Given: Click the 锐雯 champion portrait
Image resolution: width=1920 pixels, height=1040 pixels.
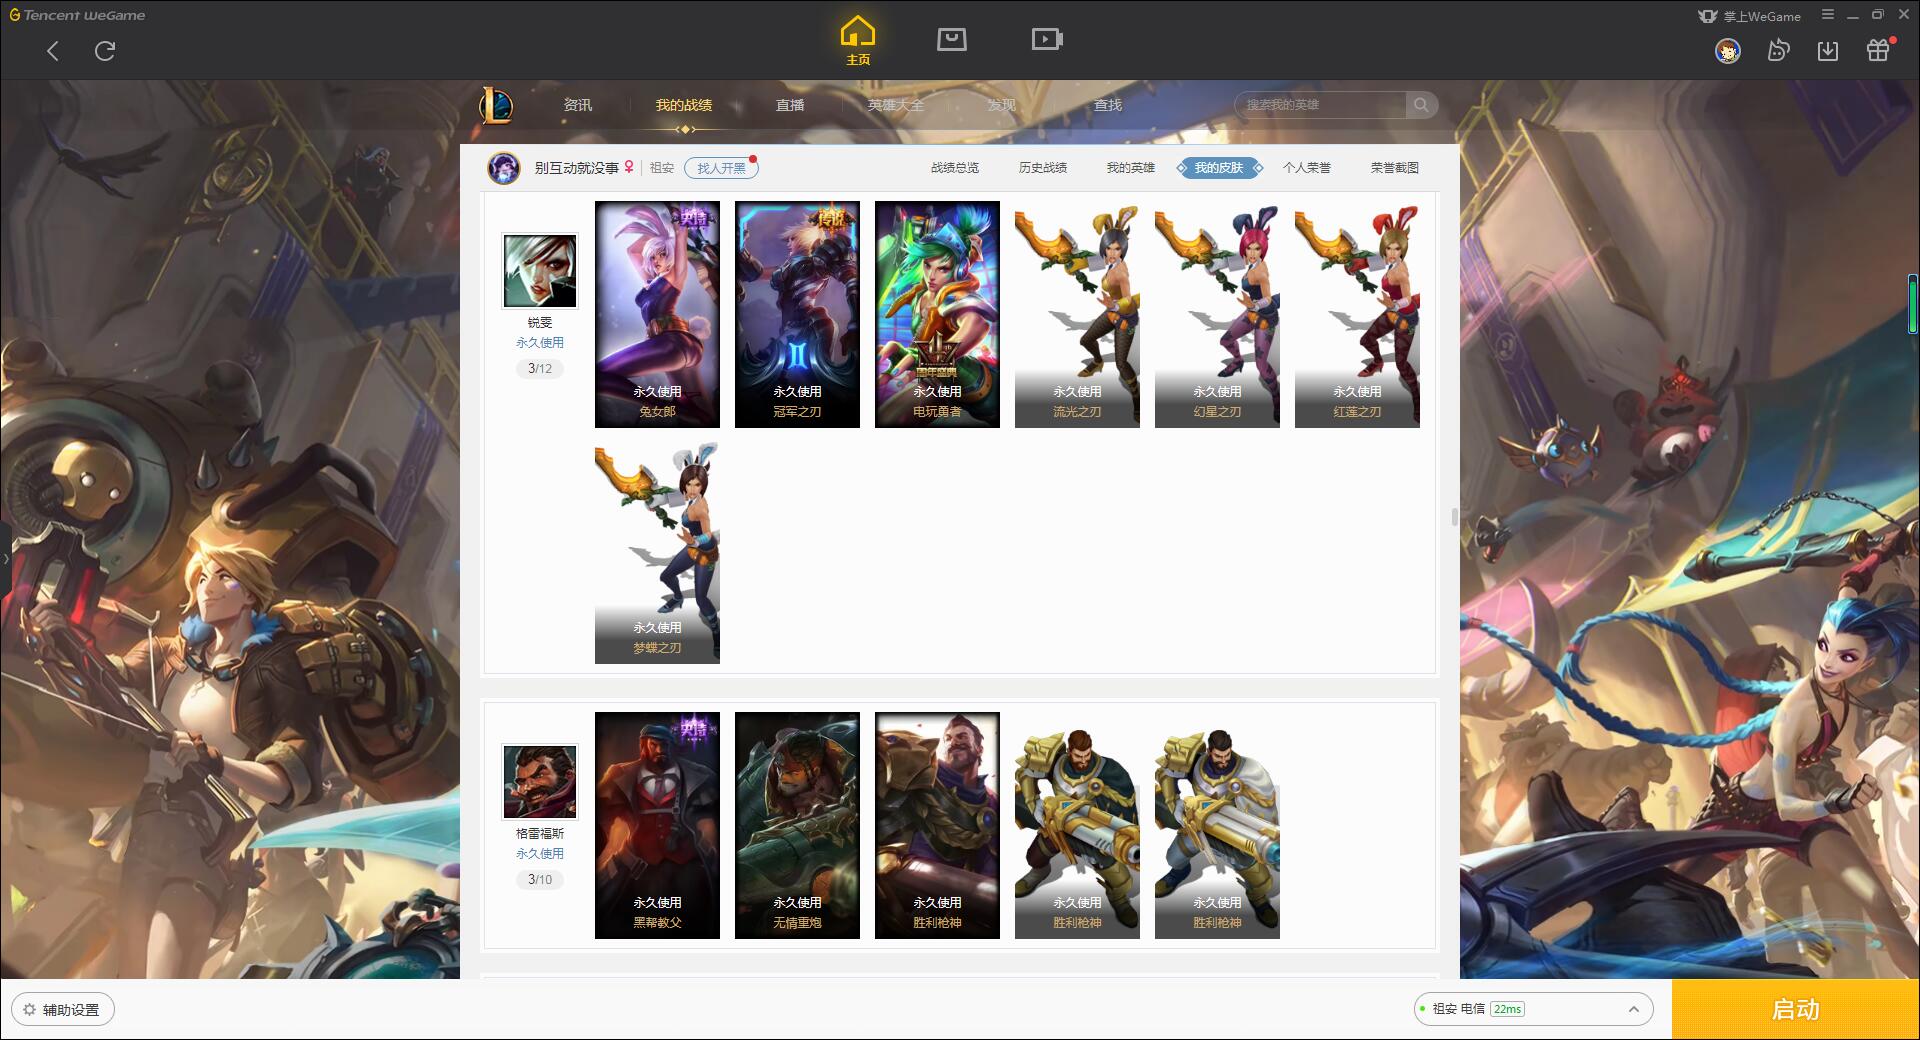Looking at the screenshot, I should click(x=540, y=271).
